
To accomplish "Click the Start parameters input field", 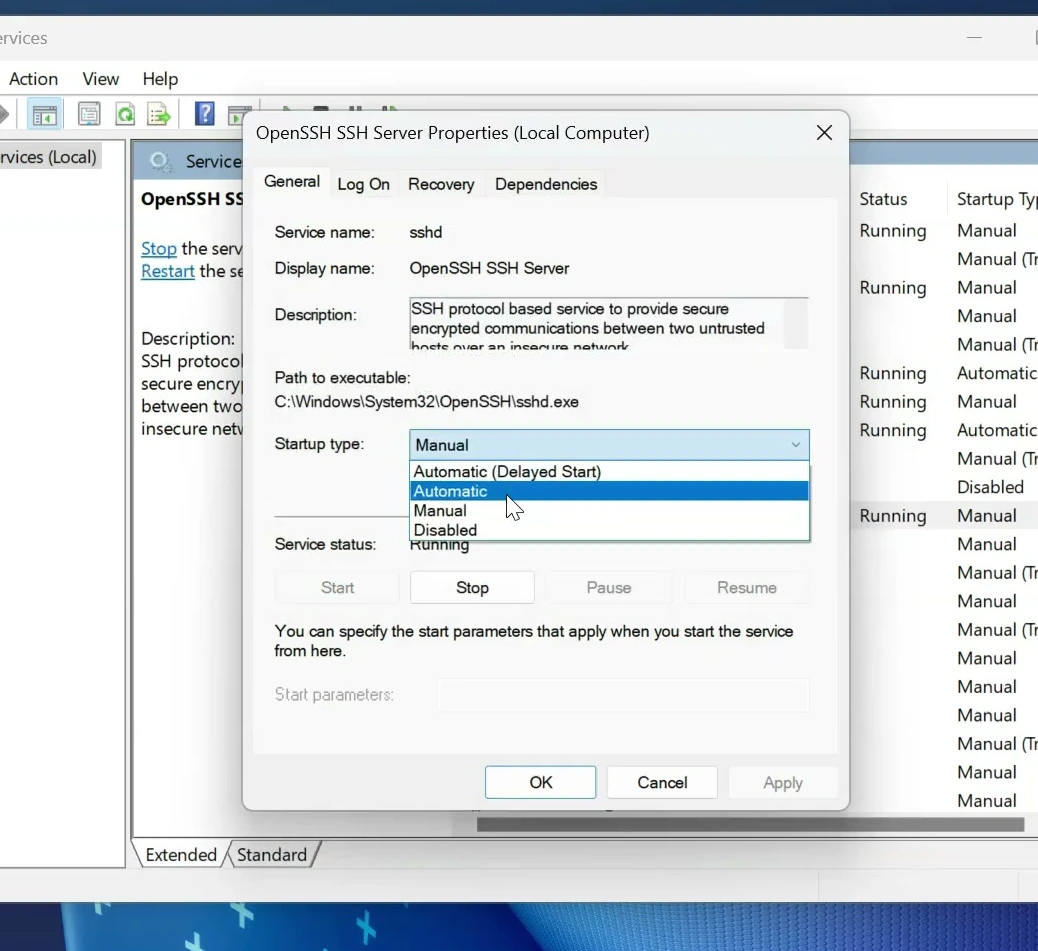I will (623, 695).
